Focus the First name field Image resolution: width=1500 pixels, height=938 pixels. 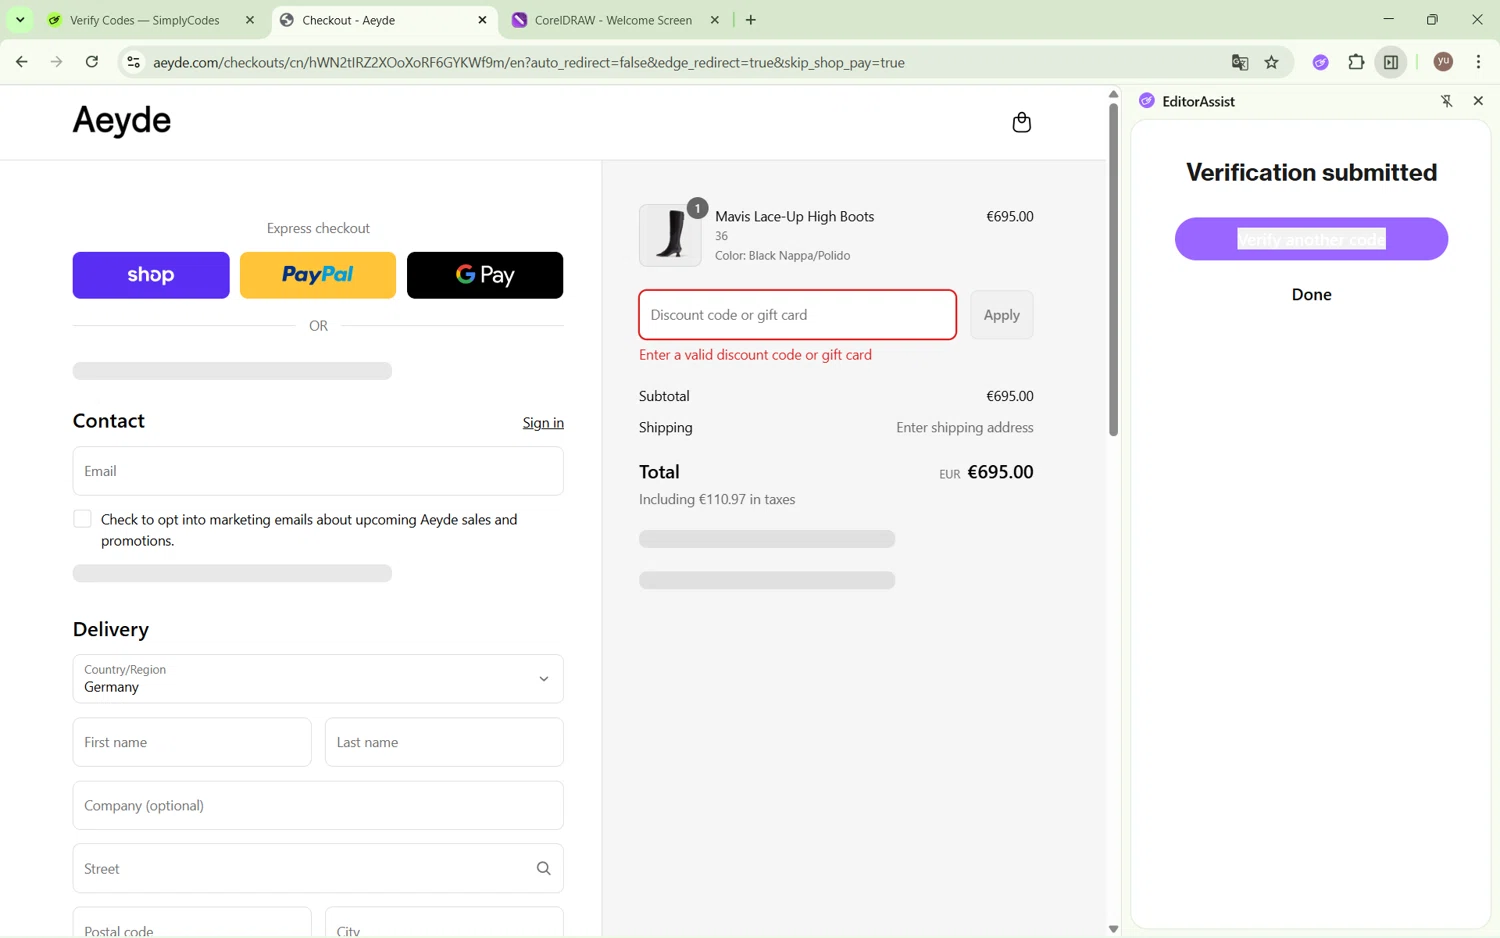coord(192,742)
